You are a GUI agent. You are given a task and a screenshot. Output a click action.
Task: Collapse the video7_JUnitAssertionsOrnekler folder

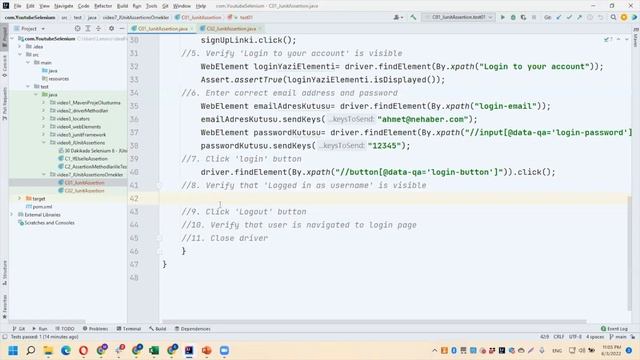pos(44,175)
